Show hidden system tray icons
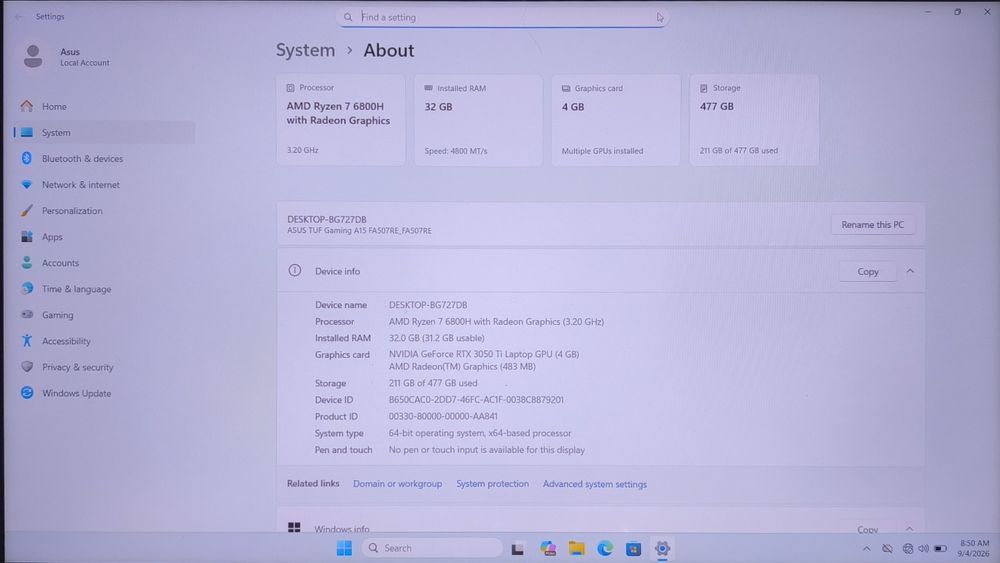The width and height of the screenshot is (1000, 563). coord(866,548)
